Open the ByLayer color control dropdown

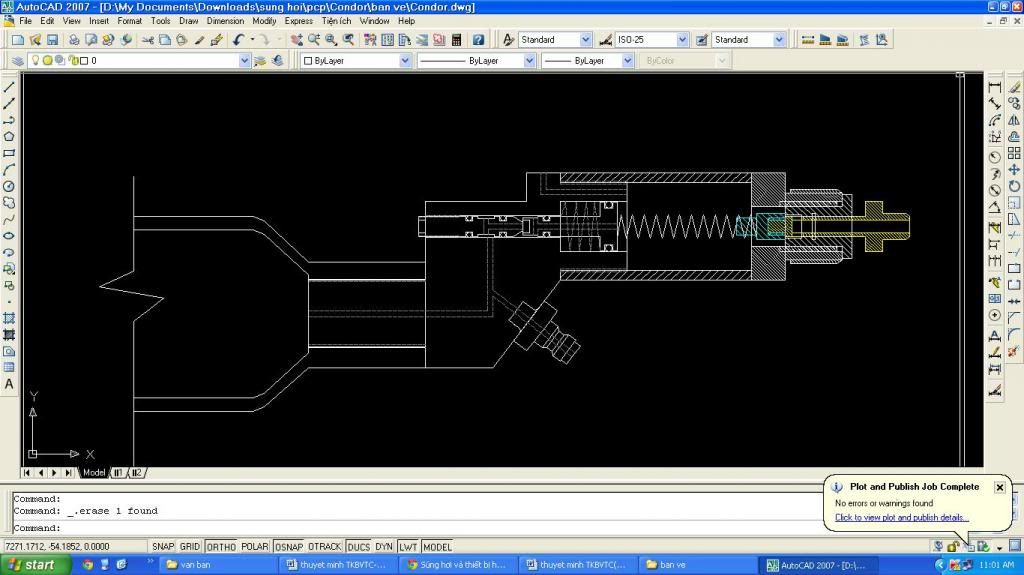[x=405, y=61]
